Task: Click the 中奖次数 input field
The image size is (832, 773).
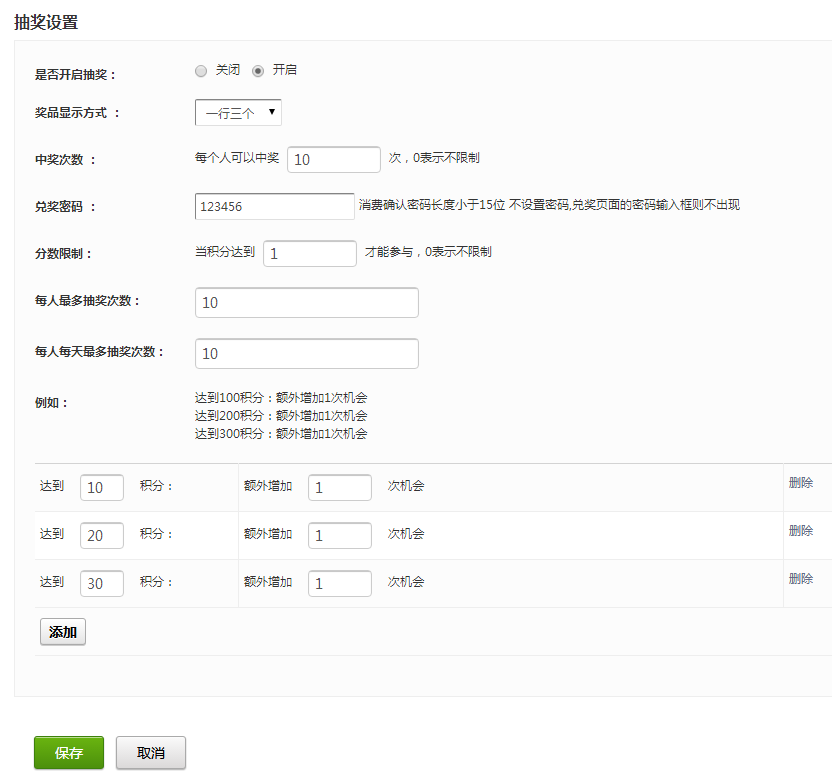Action: point(334,160)
